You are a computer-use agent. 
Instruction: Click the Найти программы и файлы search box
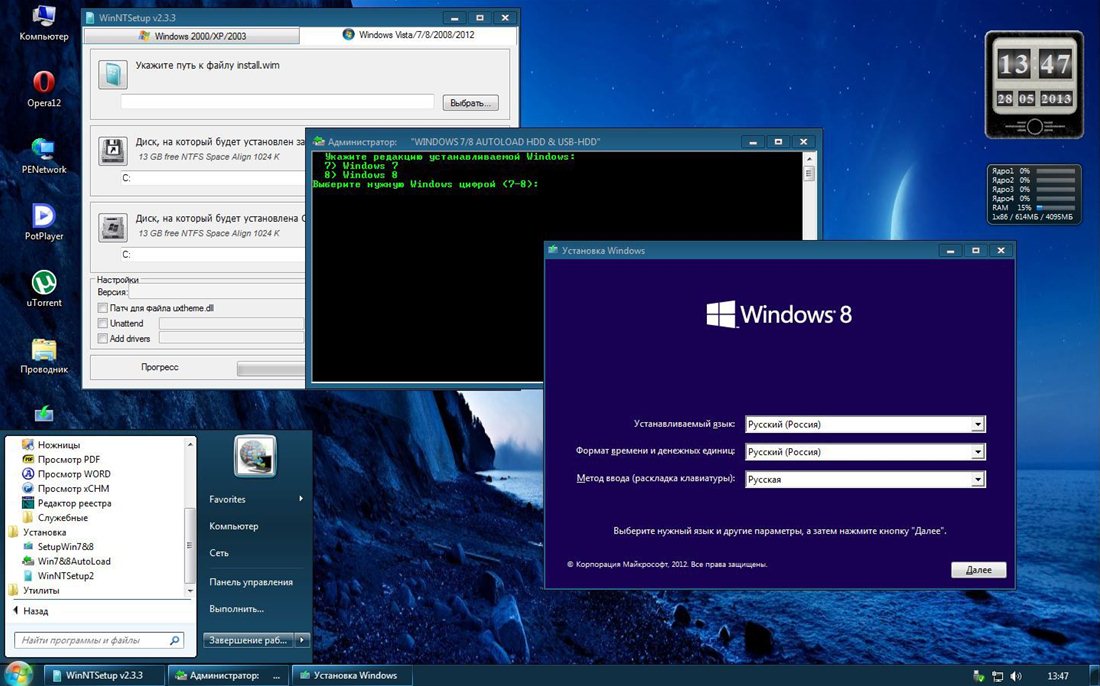(x=99, y=640)
